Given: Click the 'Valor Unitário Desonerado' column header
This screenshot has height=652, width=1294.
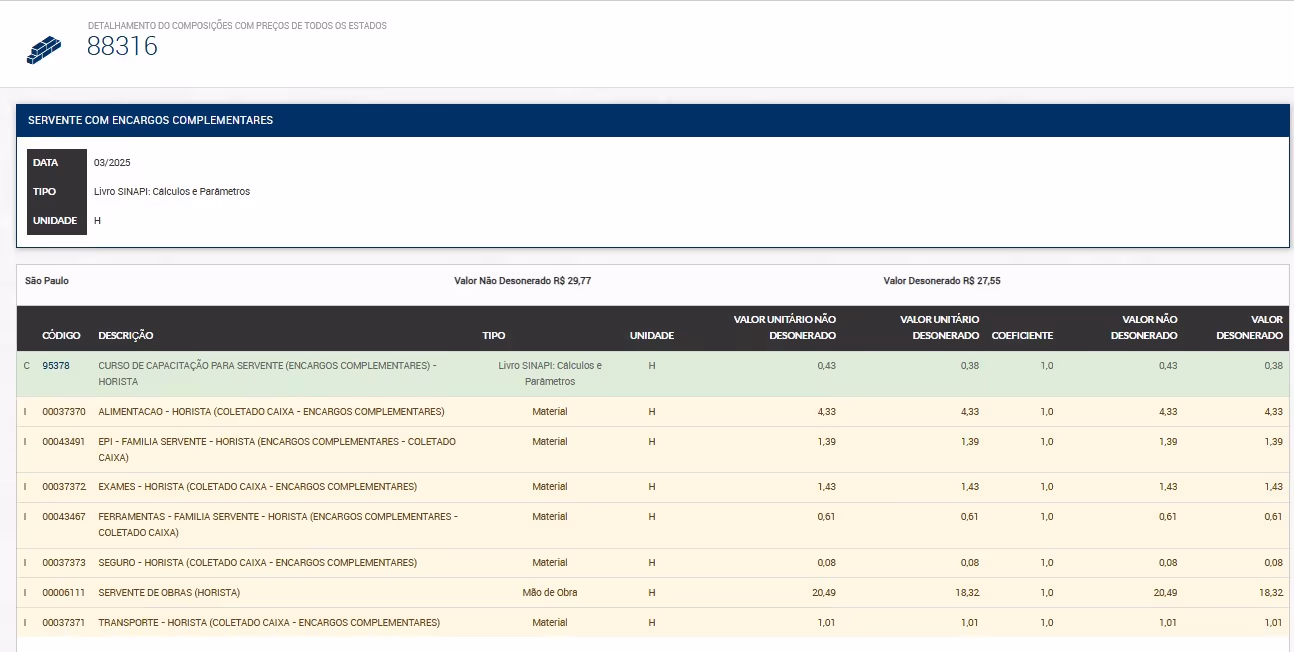Looking at the screenshot, I should pos(939,327).
